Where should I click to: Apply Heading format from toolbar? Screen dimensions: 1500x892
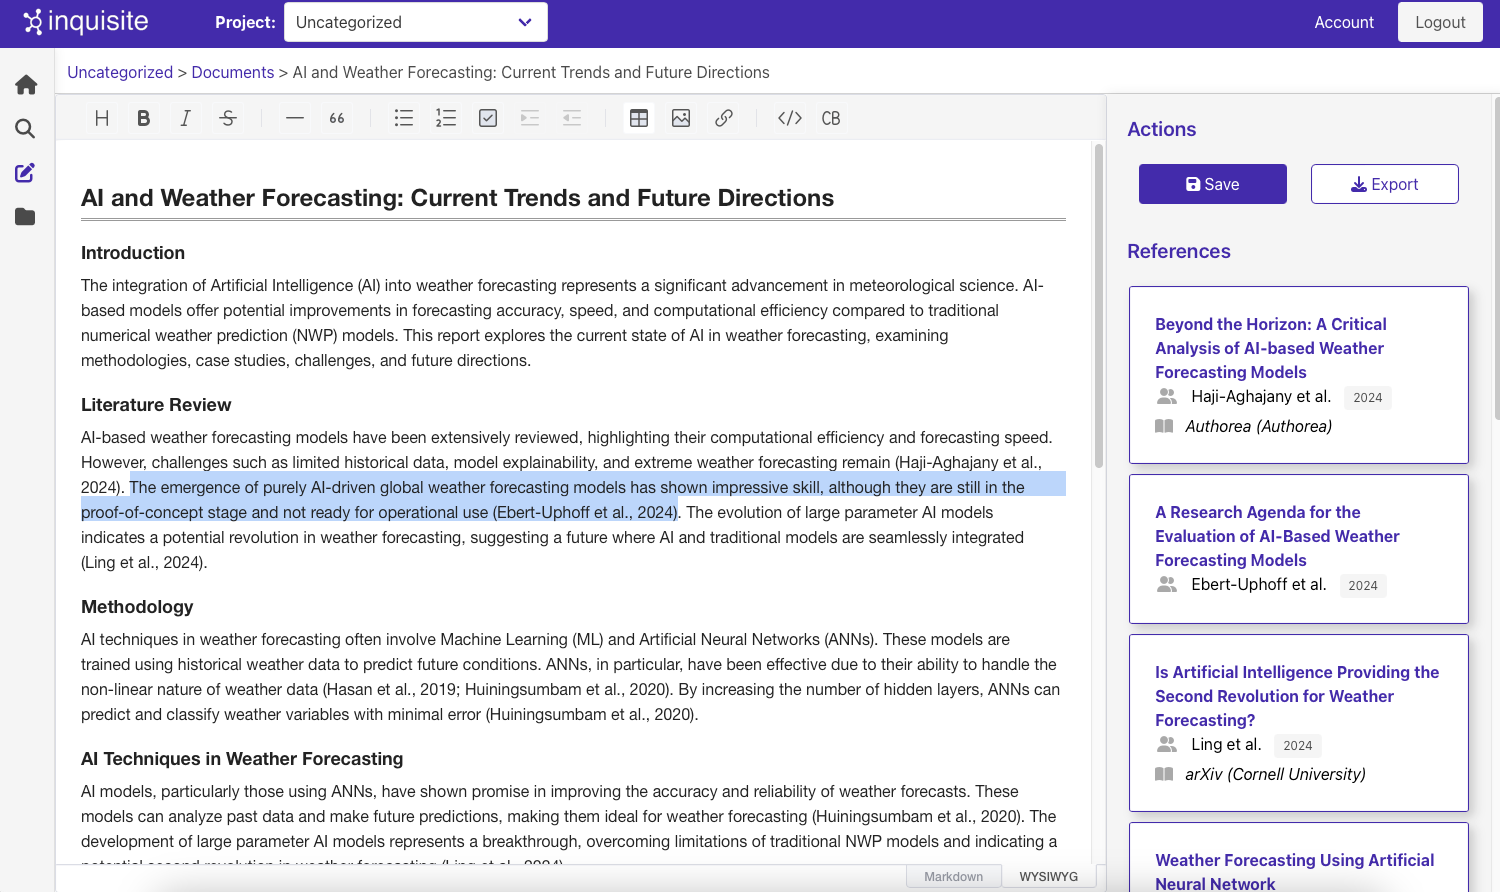(x=102, y=118)
